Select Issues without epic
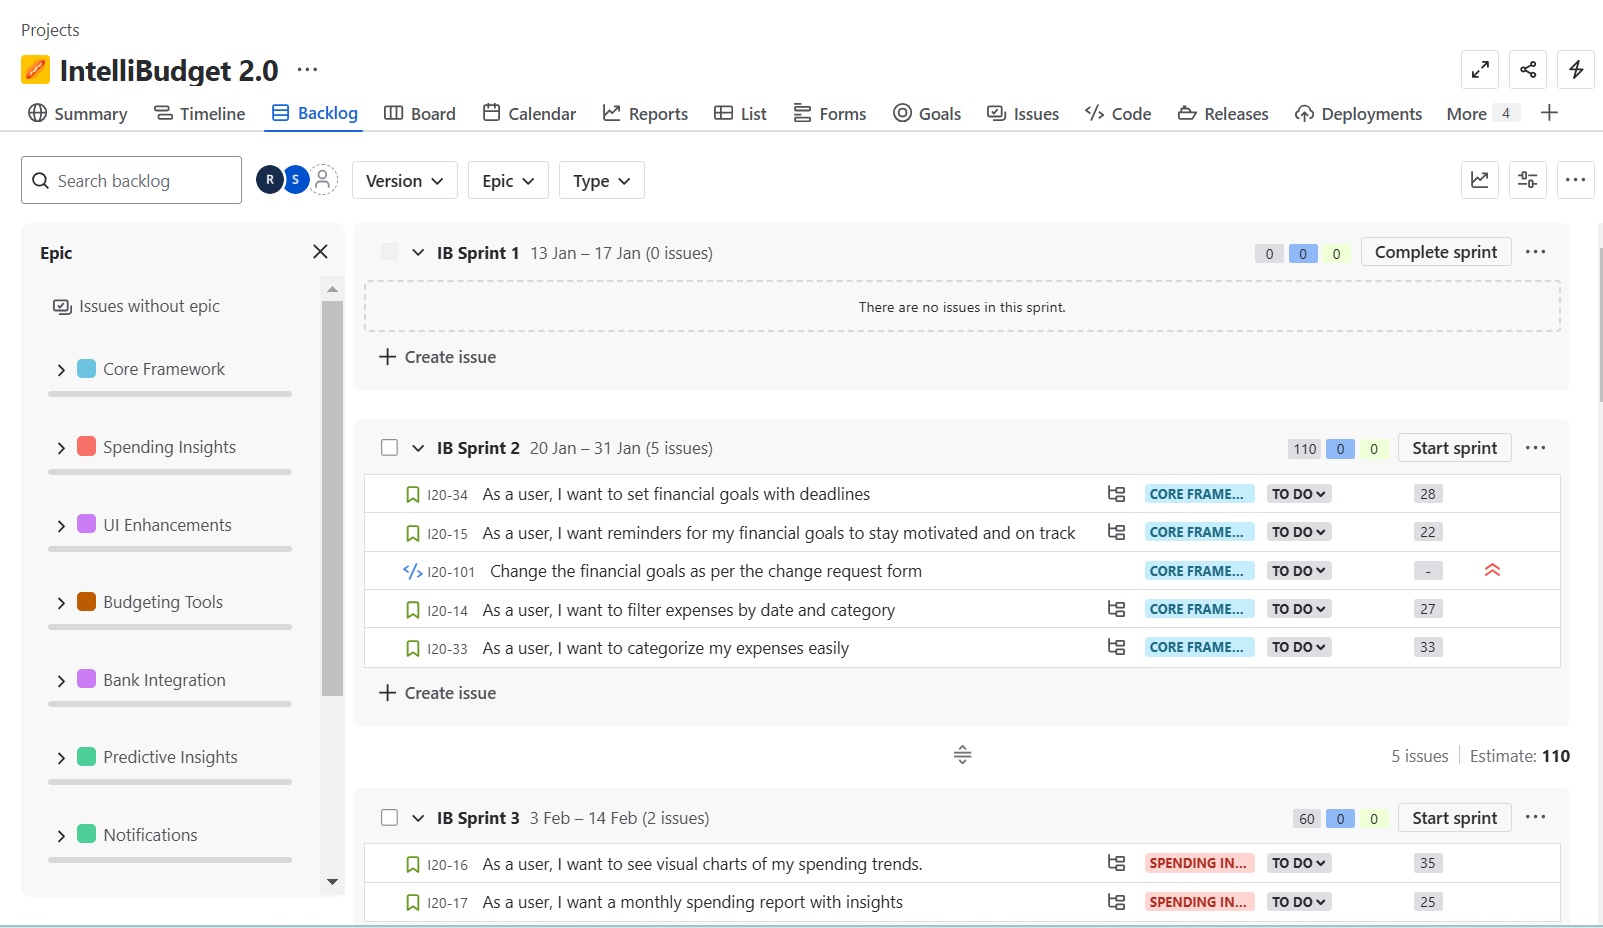Screen dimensions: 1603x928 [x=136, y=306]
